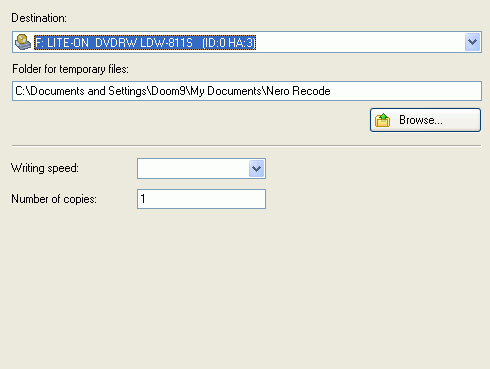This screenshot has height=369, width=490.
Task: Click the DVD burner drive icon in Destination
Action: coord(23,42)
